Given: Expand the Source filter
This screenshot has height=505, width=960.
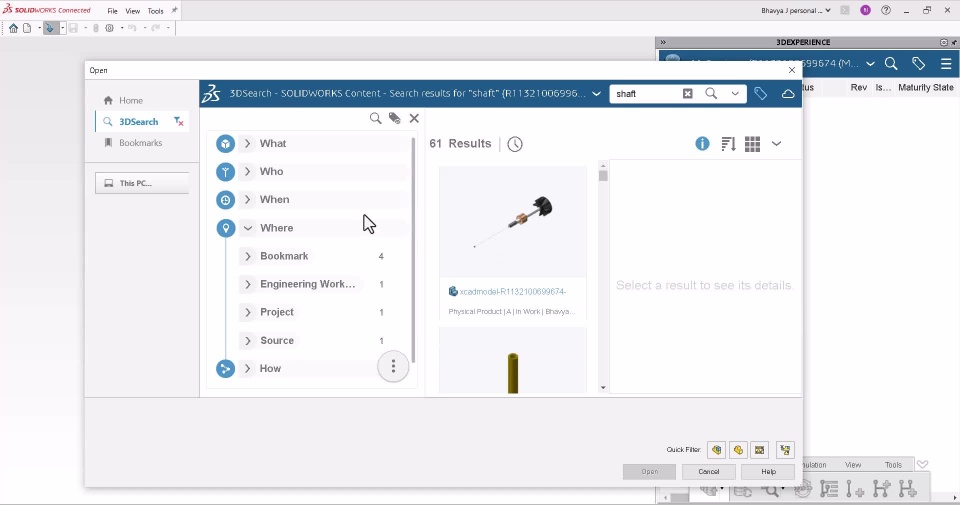Looking at the screenshot, I should [x=247, y=340].
